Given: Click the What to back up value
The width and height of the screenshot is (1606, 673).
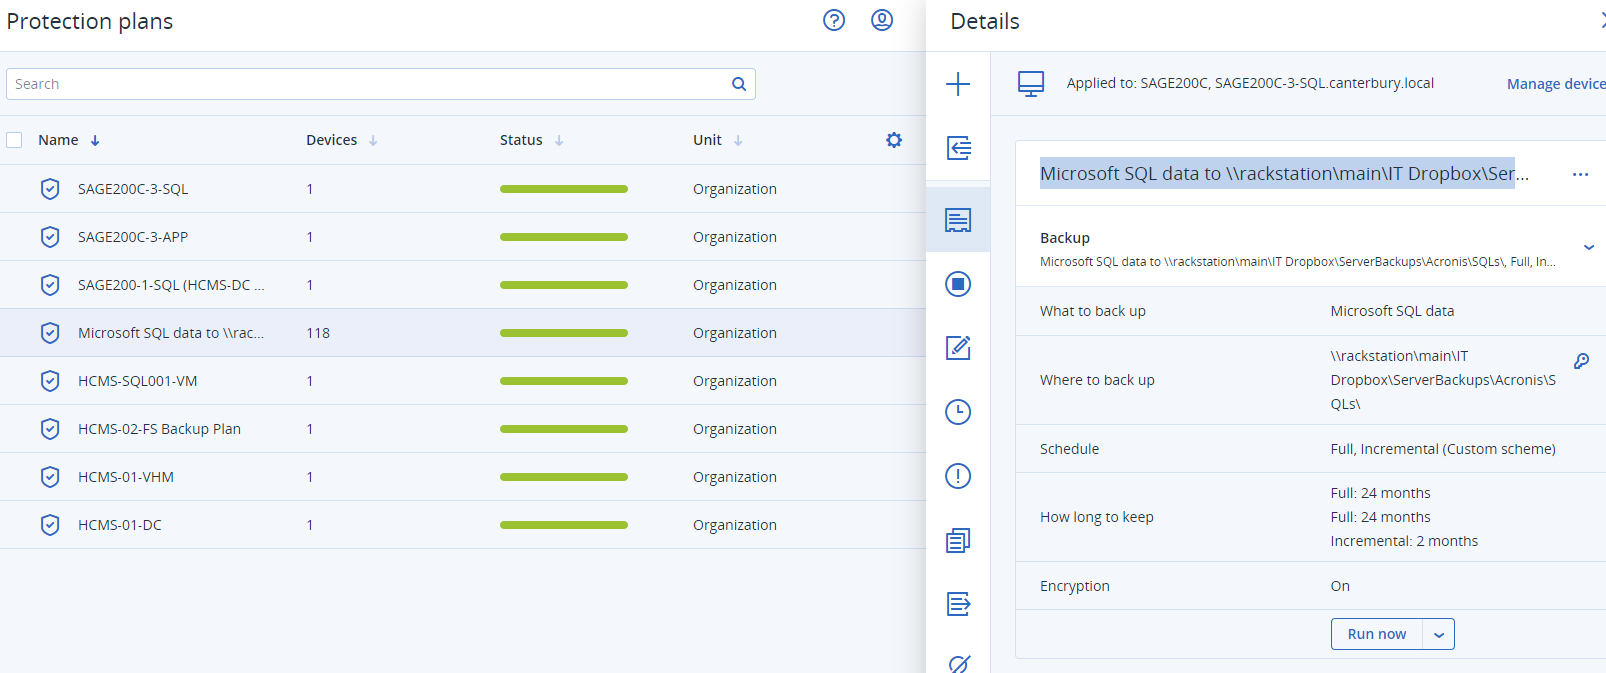Looking at the screenshot, I should pyautogui.click(x=1392, y=311).
